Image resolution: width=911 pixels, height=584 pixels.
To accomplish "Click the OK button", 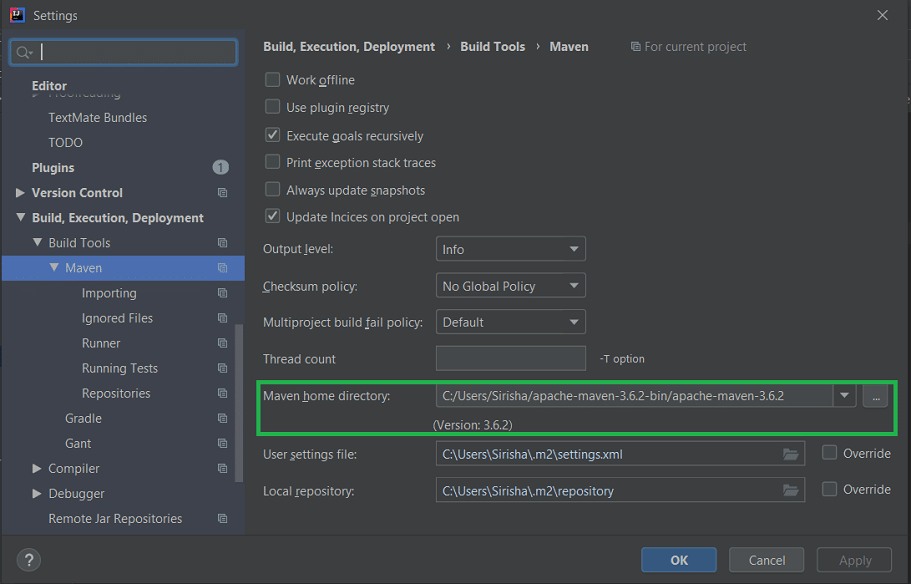I will click(x=679, y=560).
